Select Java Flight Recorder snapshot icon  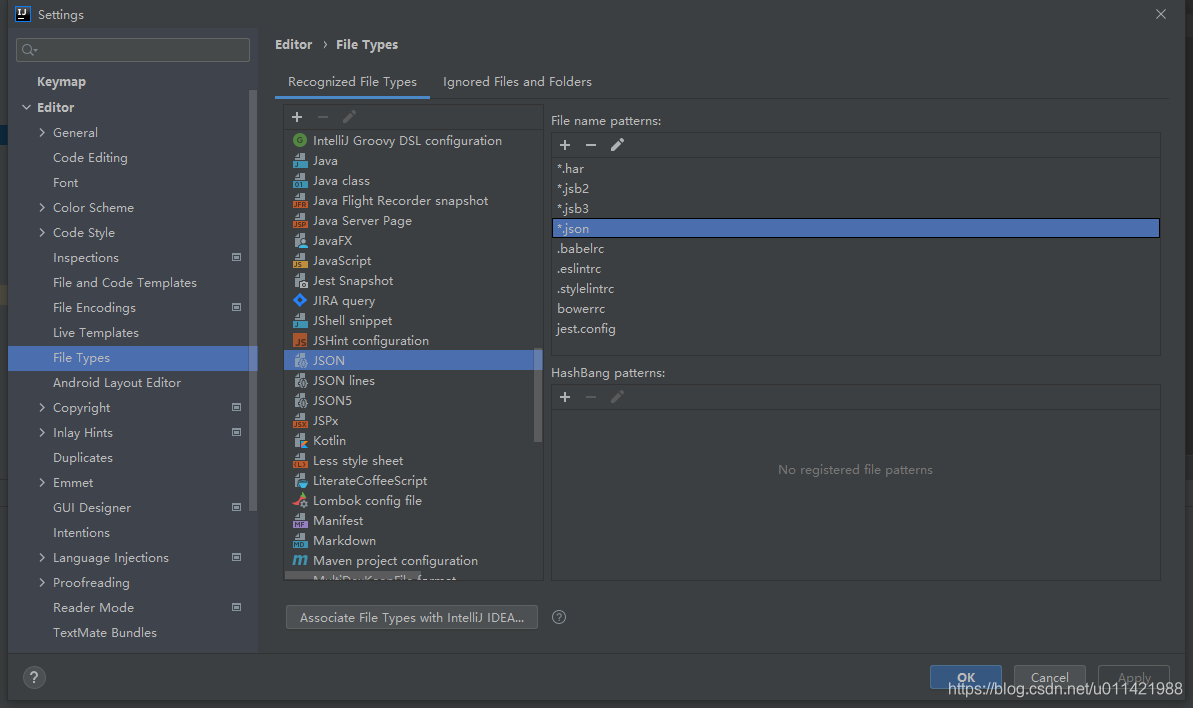point(300,200)
